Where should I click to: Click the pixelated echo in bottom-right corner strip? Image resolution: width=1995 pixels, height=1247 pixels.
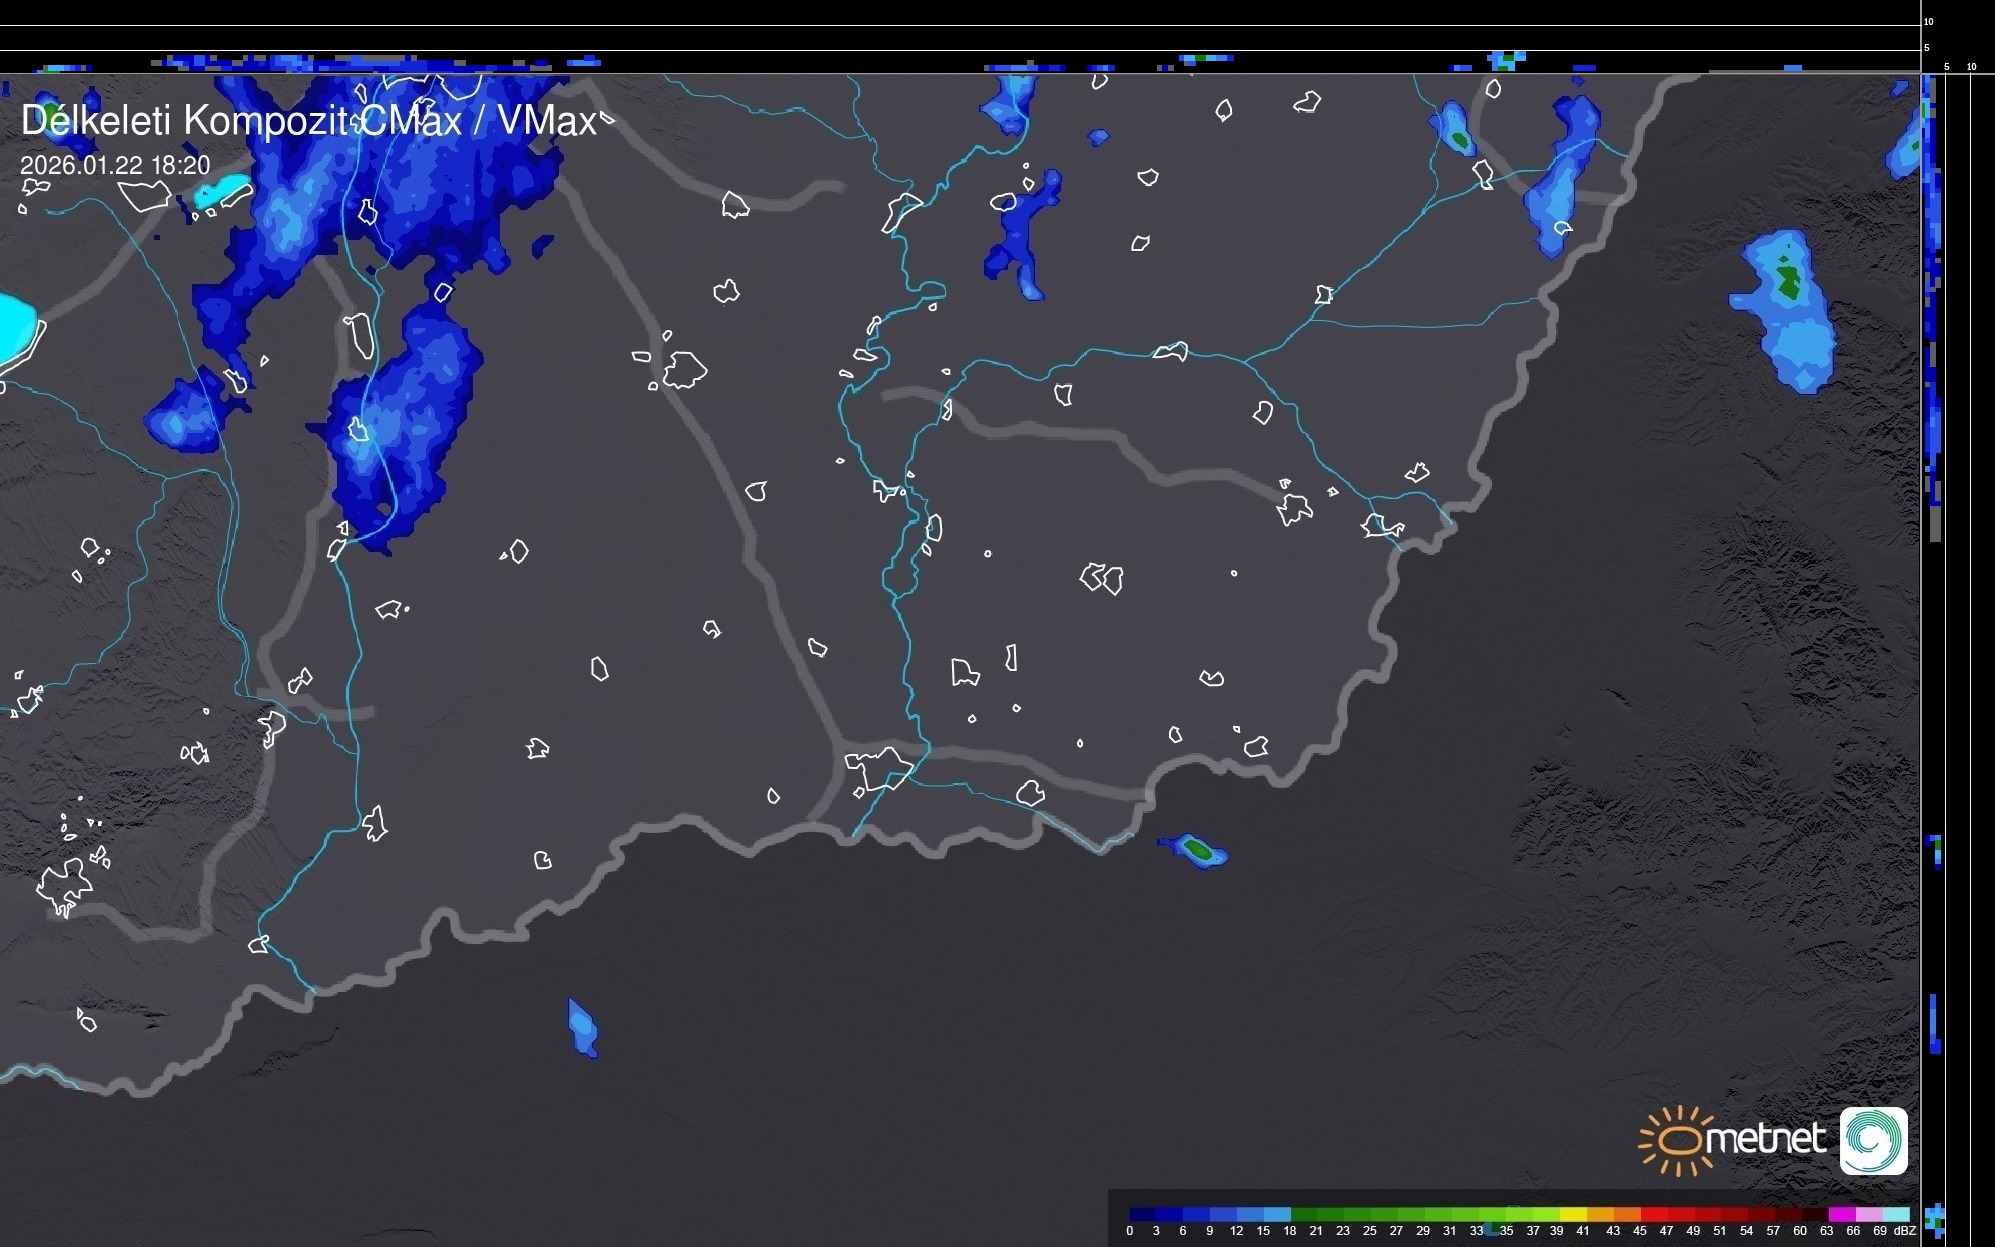[x=1935, y=1219]
